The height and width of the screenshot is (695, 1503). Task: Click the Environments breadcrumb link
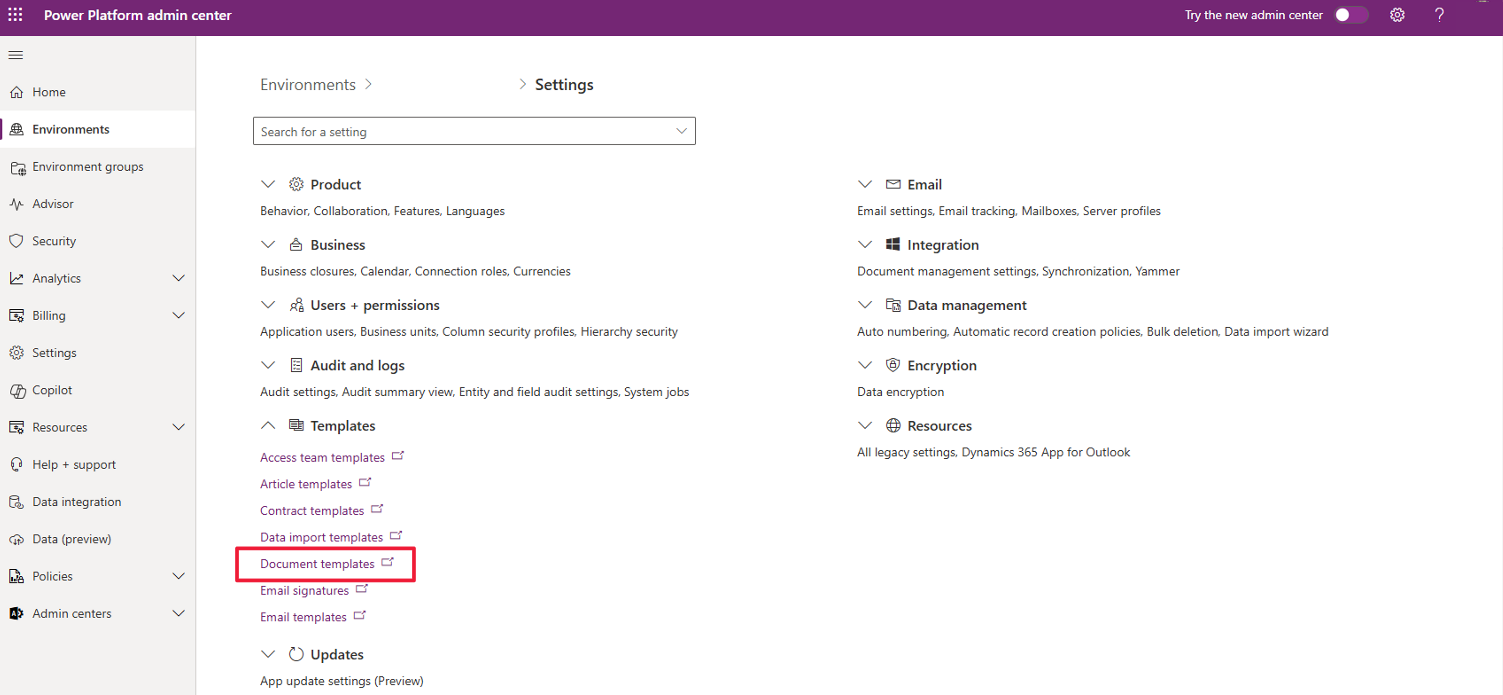308,85
